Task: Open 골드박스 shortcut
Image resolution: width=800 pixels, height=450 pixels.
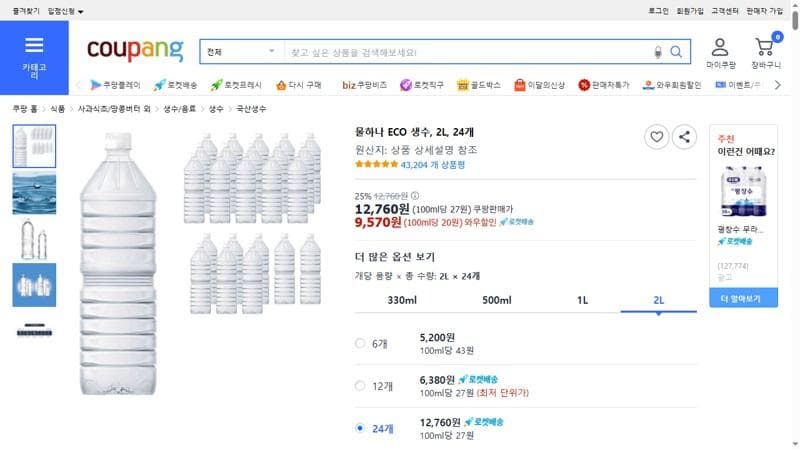Action: pos(479,85)
